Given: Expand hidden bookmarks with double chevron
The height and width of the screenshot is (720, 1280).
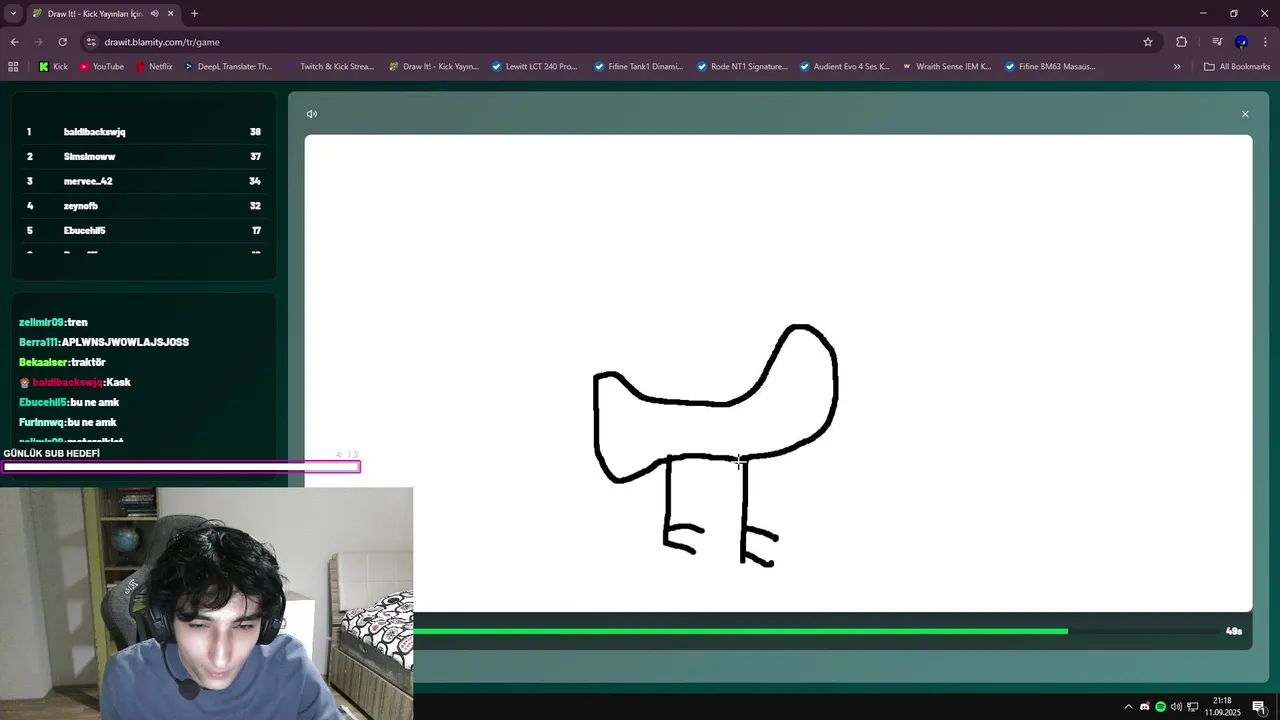Looking at the screenshot, I should pos(1177,67).
